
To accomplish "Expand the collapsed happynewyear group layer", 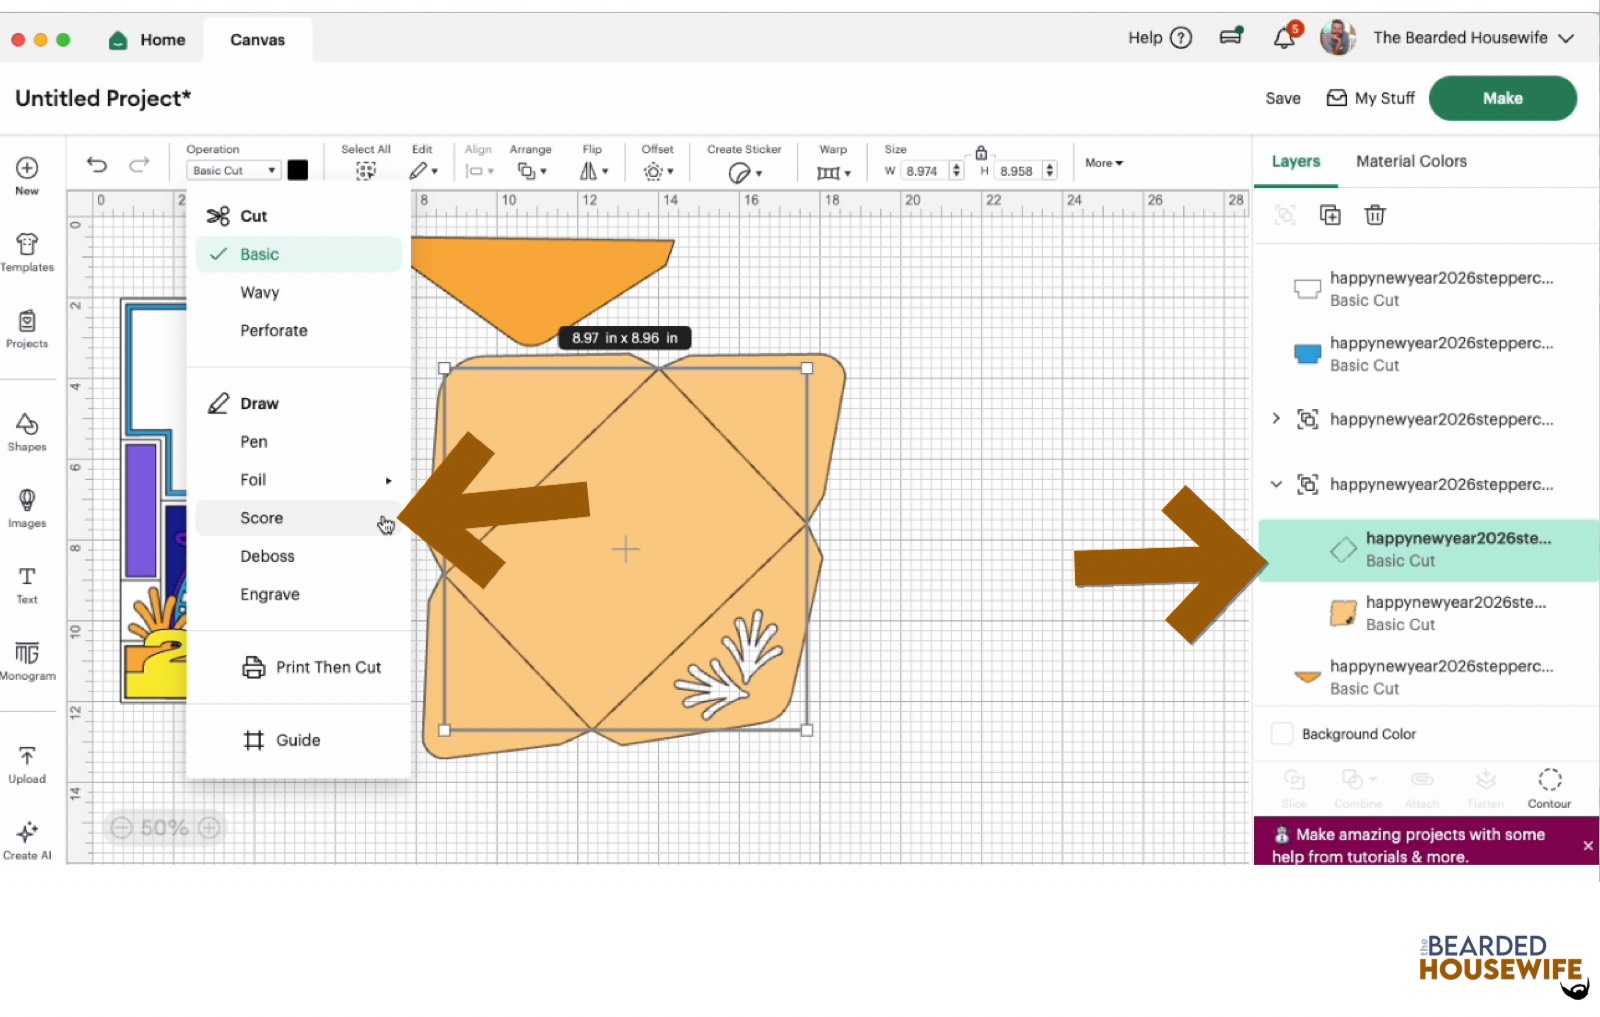I will click(1276, 419).
